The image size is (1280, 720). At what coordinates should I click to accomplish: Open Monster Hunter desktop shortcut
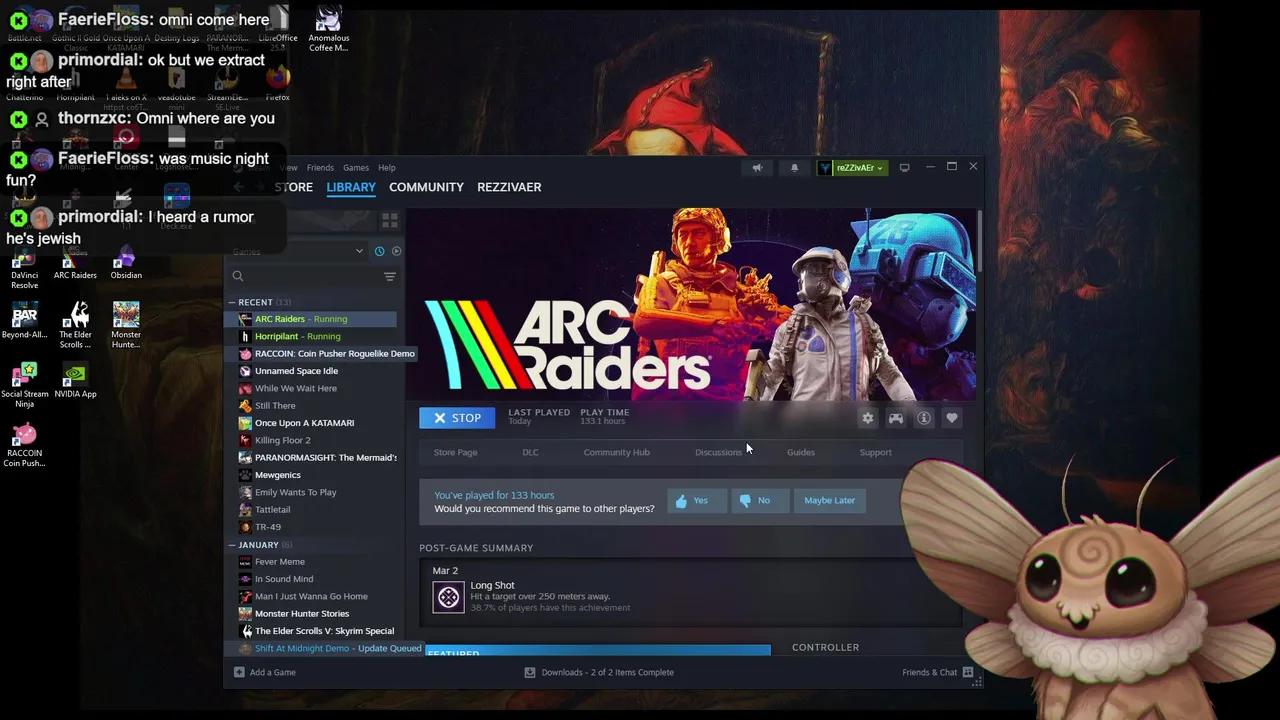[x=126, y=325]
